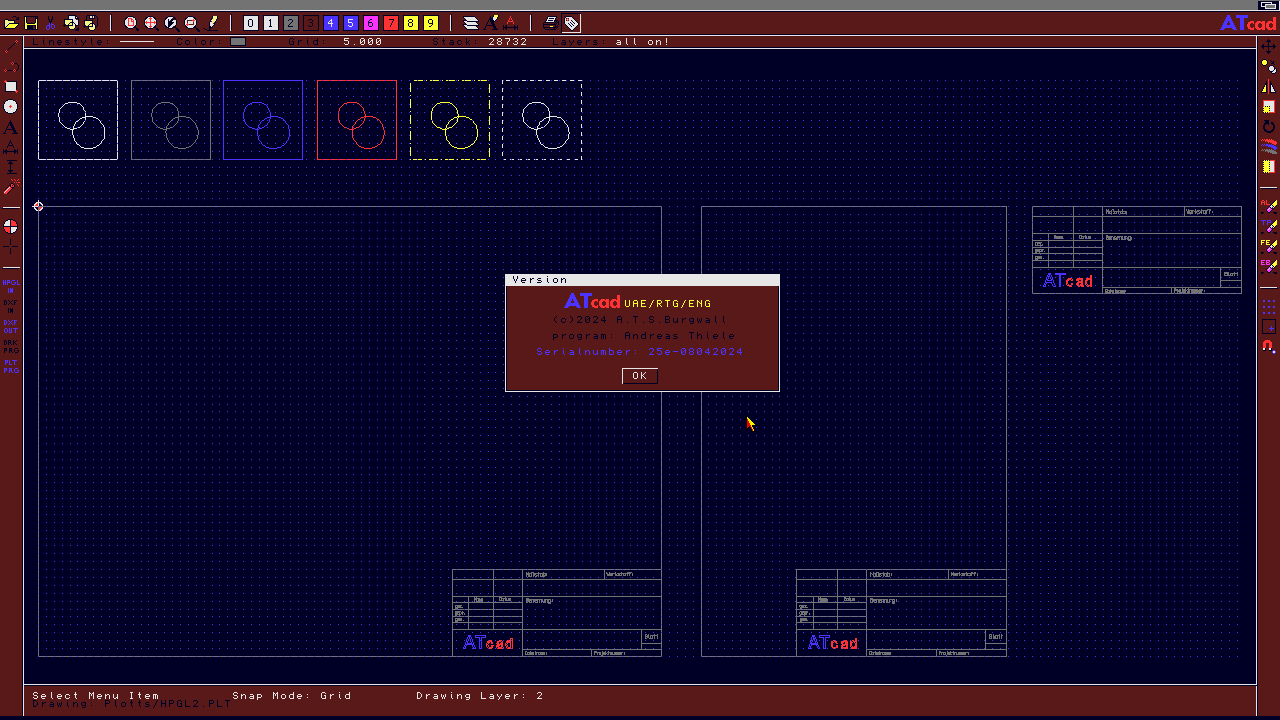Viewport: 1280px width, 720px height.
Task: Open the layers stack menu icon
Action: (471, 23)
